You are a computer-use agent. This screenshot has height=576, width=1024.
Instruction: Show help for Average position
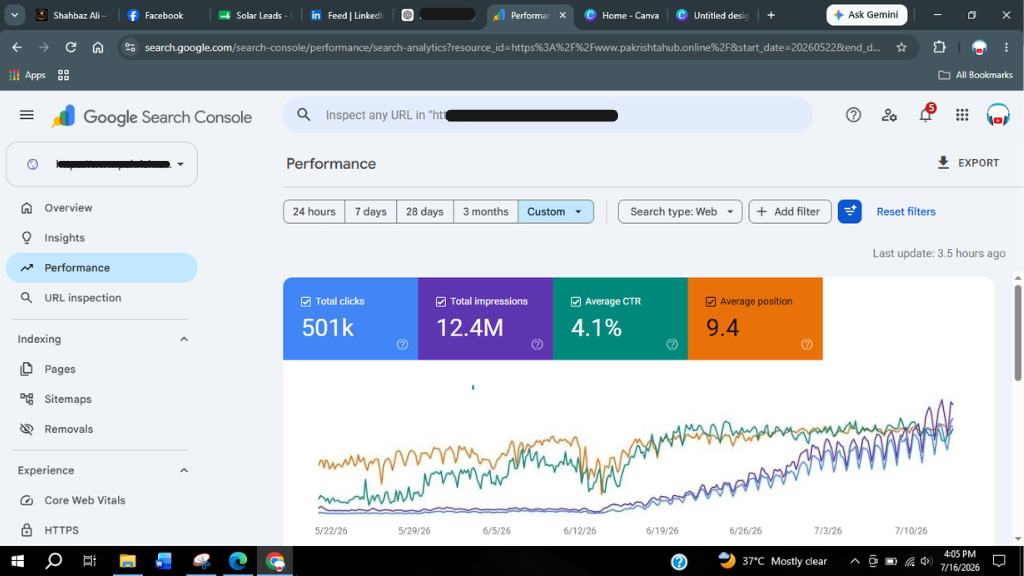[x=807, y=344]
